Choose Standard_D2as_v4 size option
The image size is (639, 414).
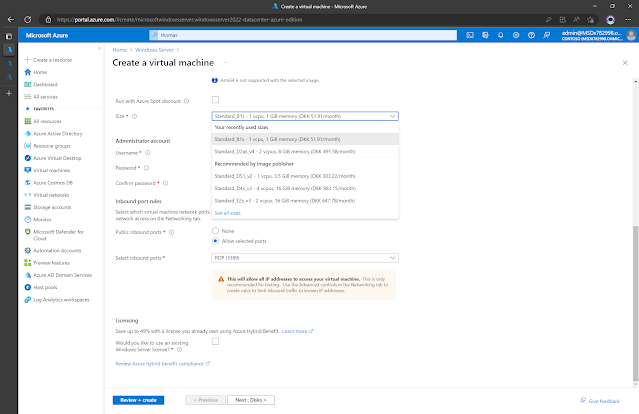[305, 152]
